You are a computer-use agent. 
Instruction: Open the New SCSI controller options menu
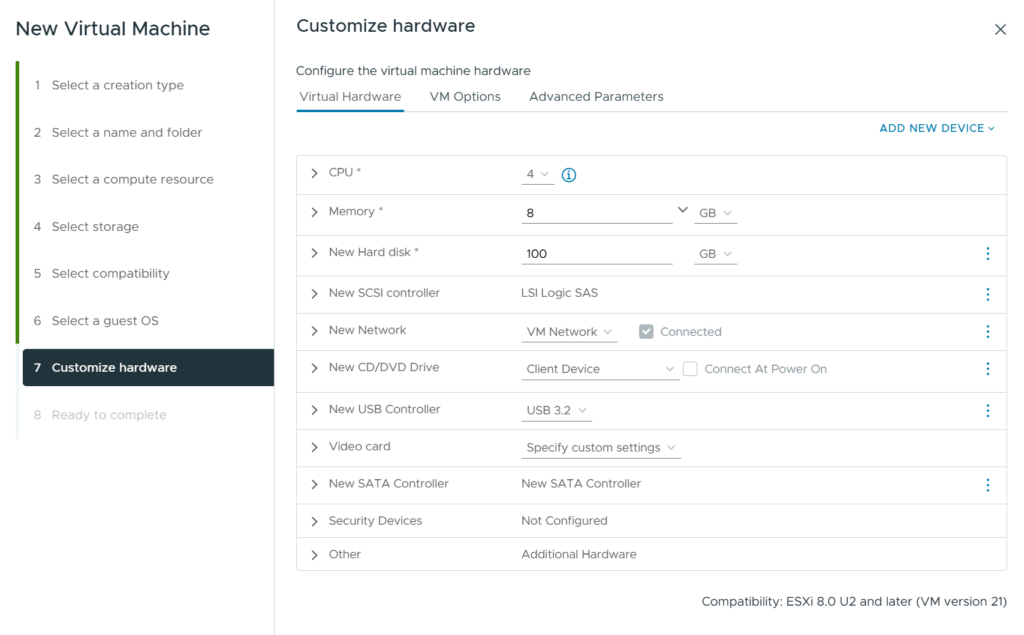coord(987,295)
